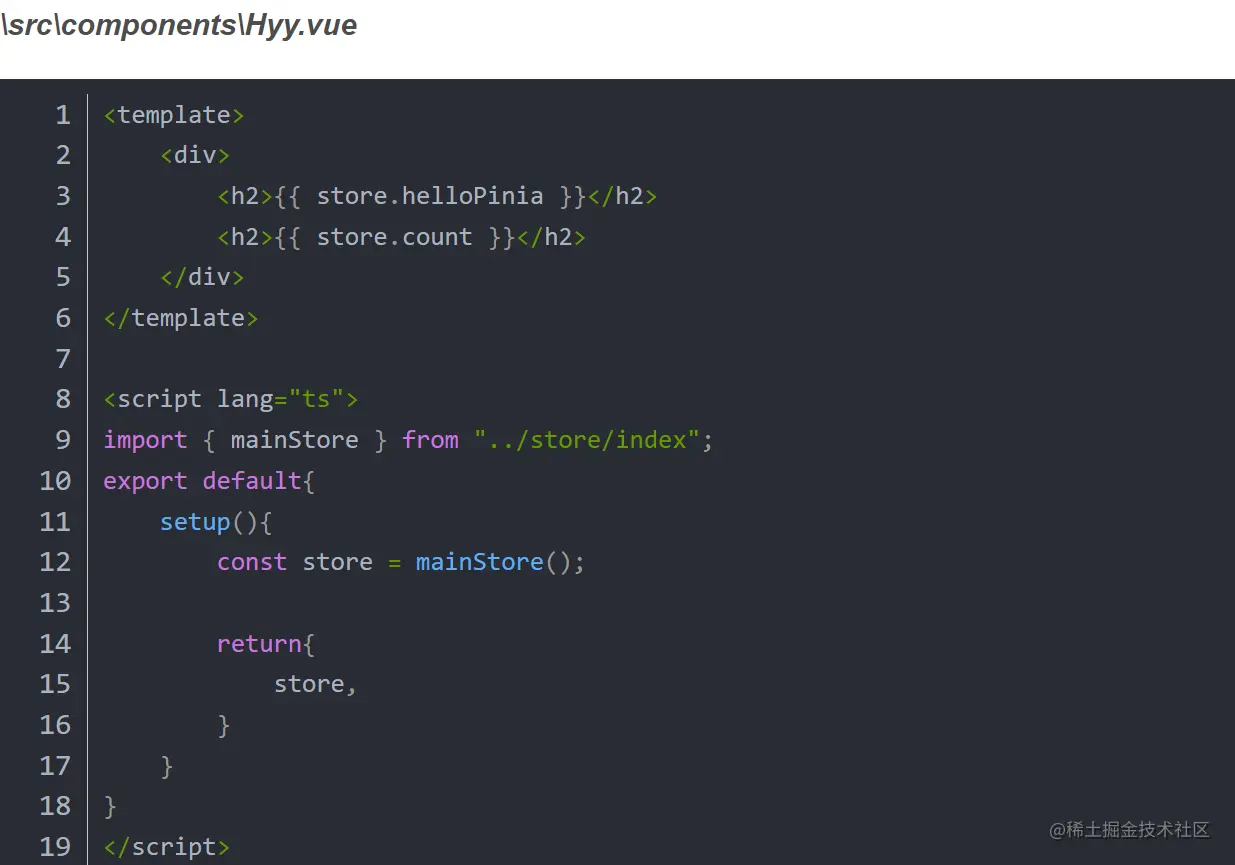Click store.count in the h2 on line 4
The image size is (1235, 865).
pyautogui.click(x=394, y=237)
